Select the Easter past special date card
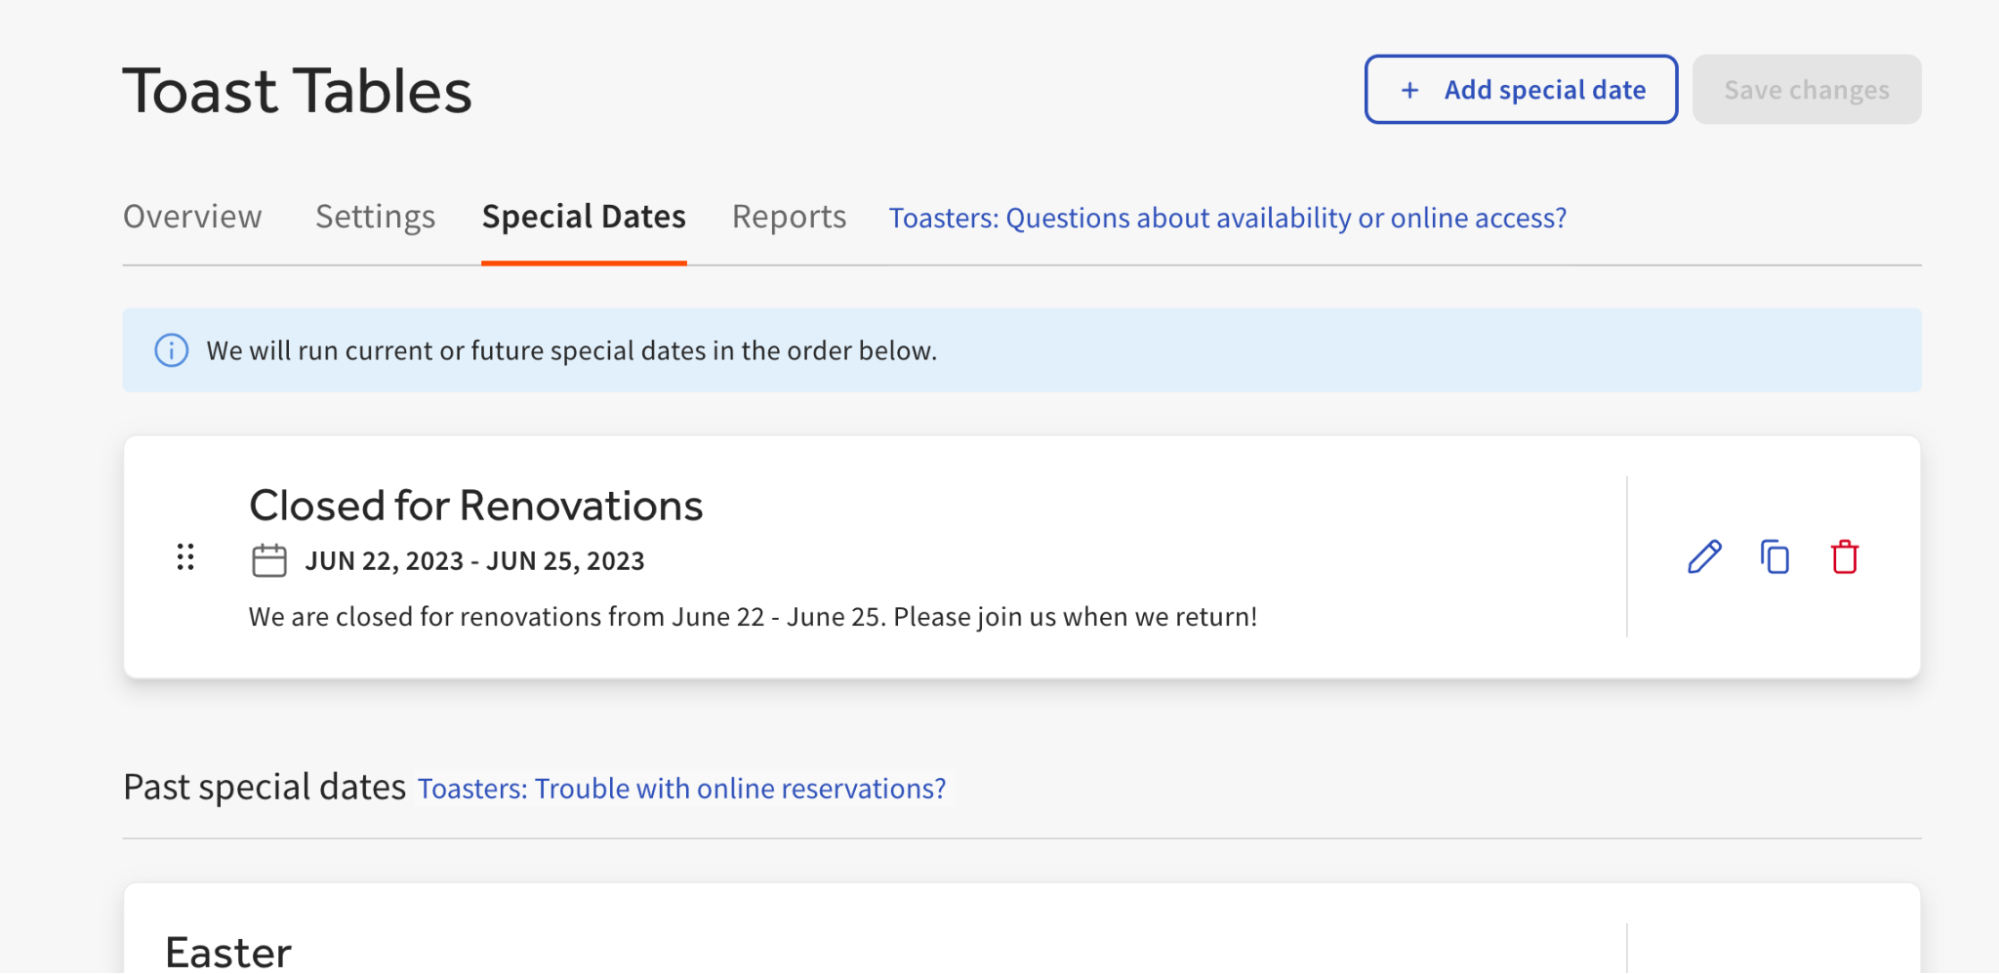This screenshot has height=974, width=1999. click(x=229, y=950)
